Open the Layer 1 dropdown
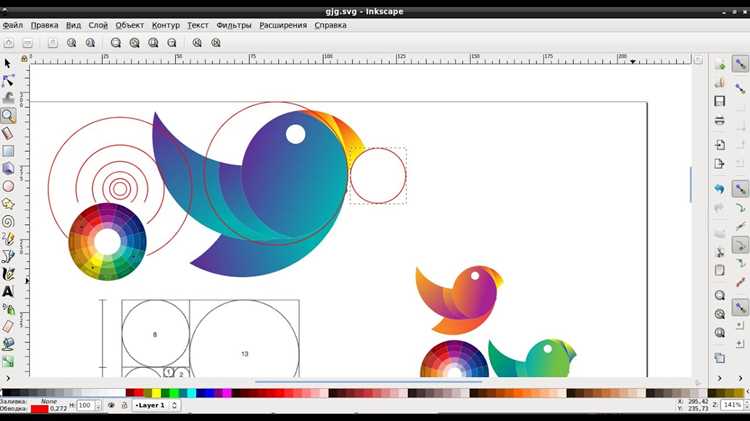 pyautogui.click(x=155, y=405)
